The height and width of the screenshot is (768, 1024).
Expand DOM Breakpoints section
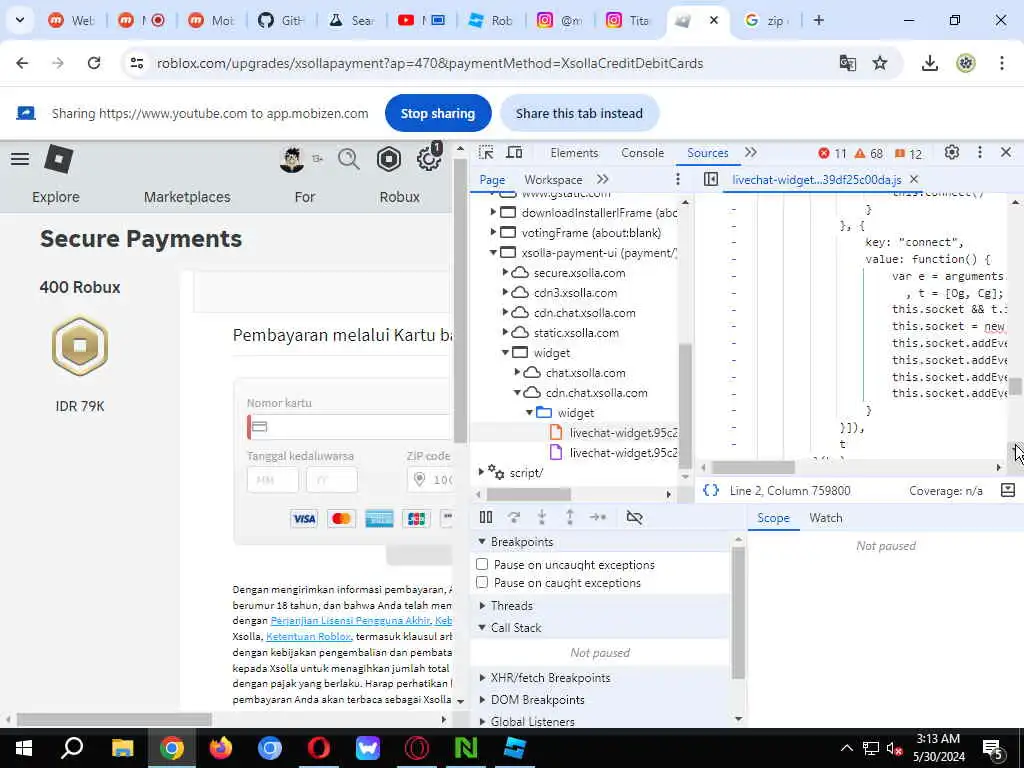click(482, 699)
